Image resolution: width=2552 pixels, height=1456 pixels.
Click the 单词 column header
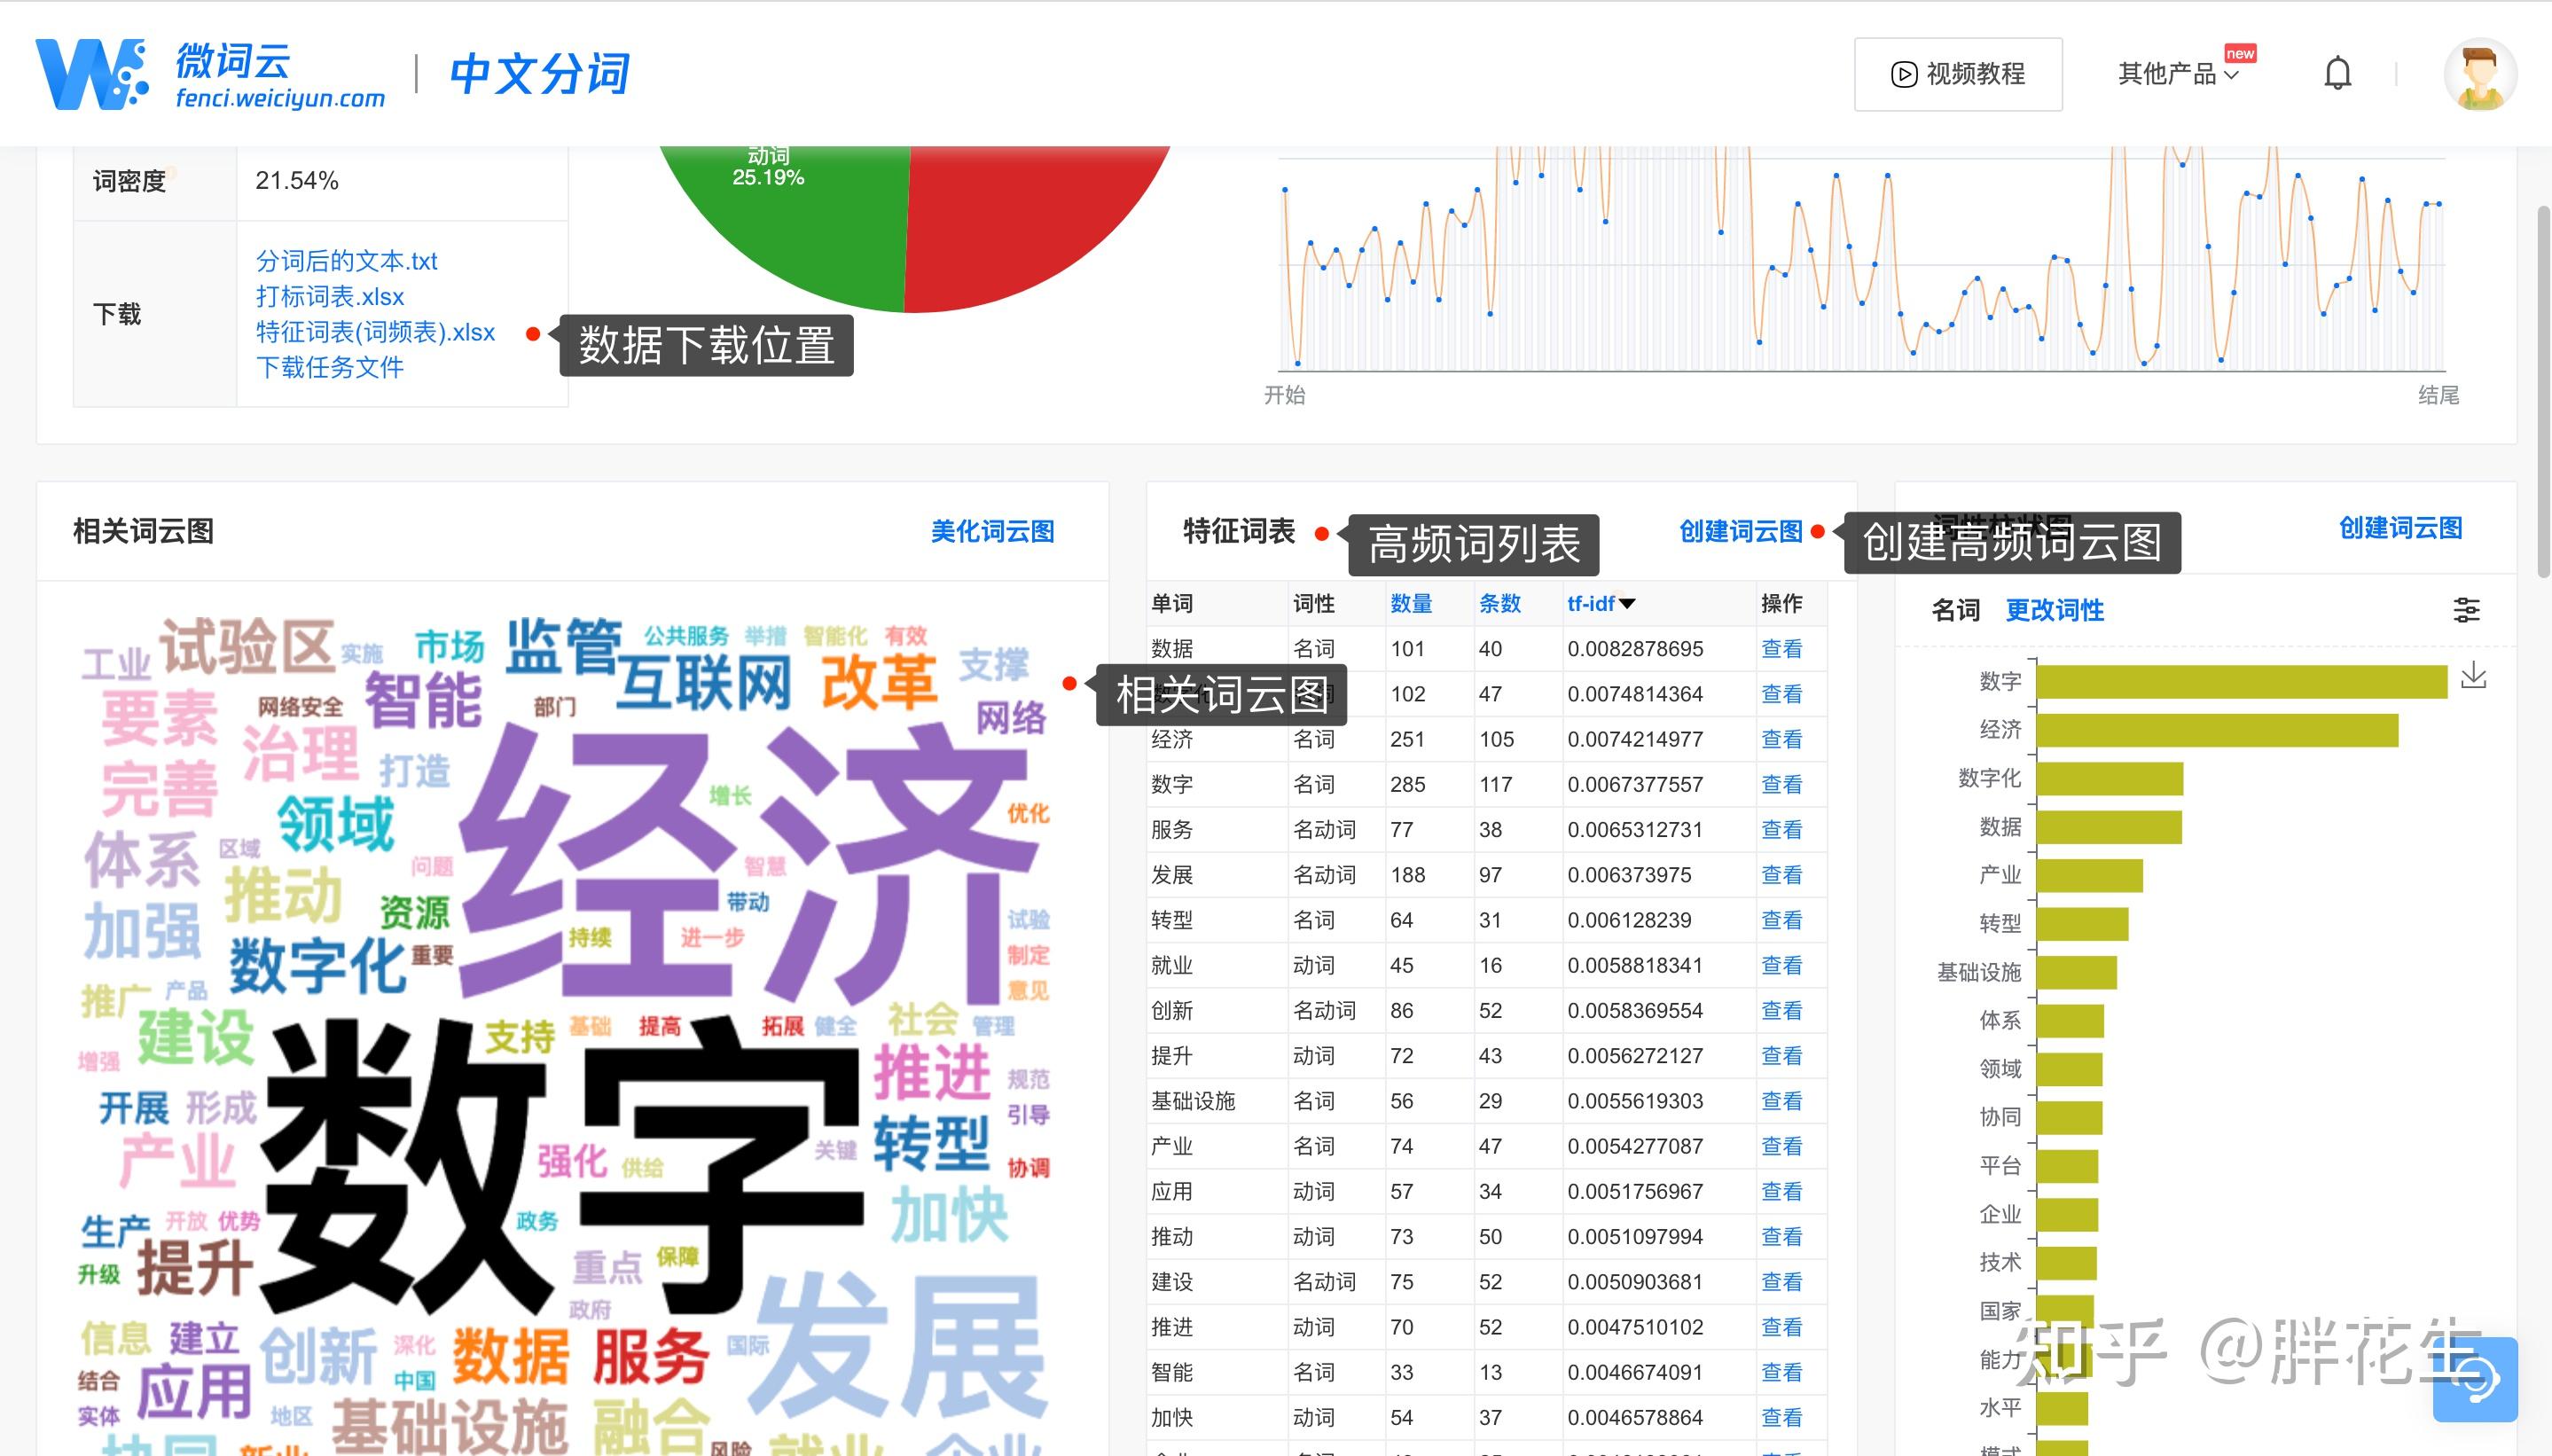coord(1171,603)
